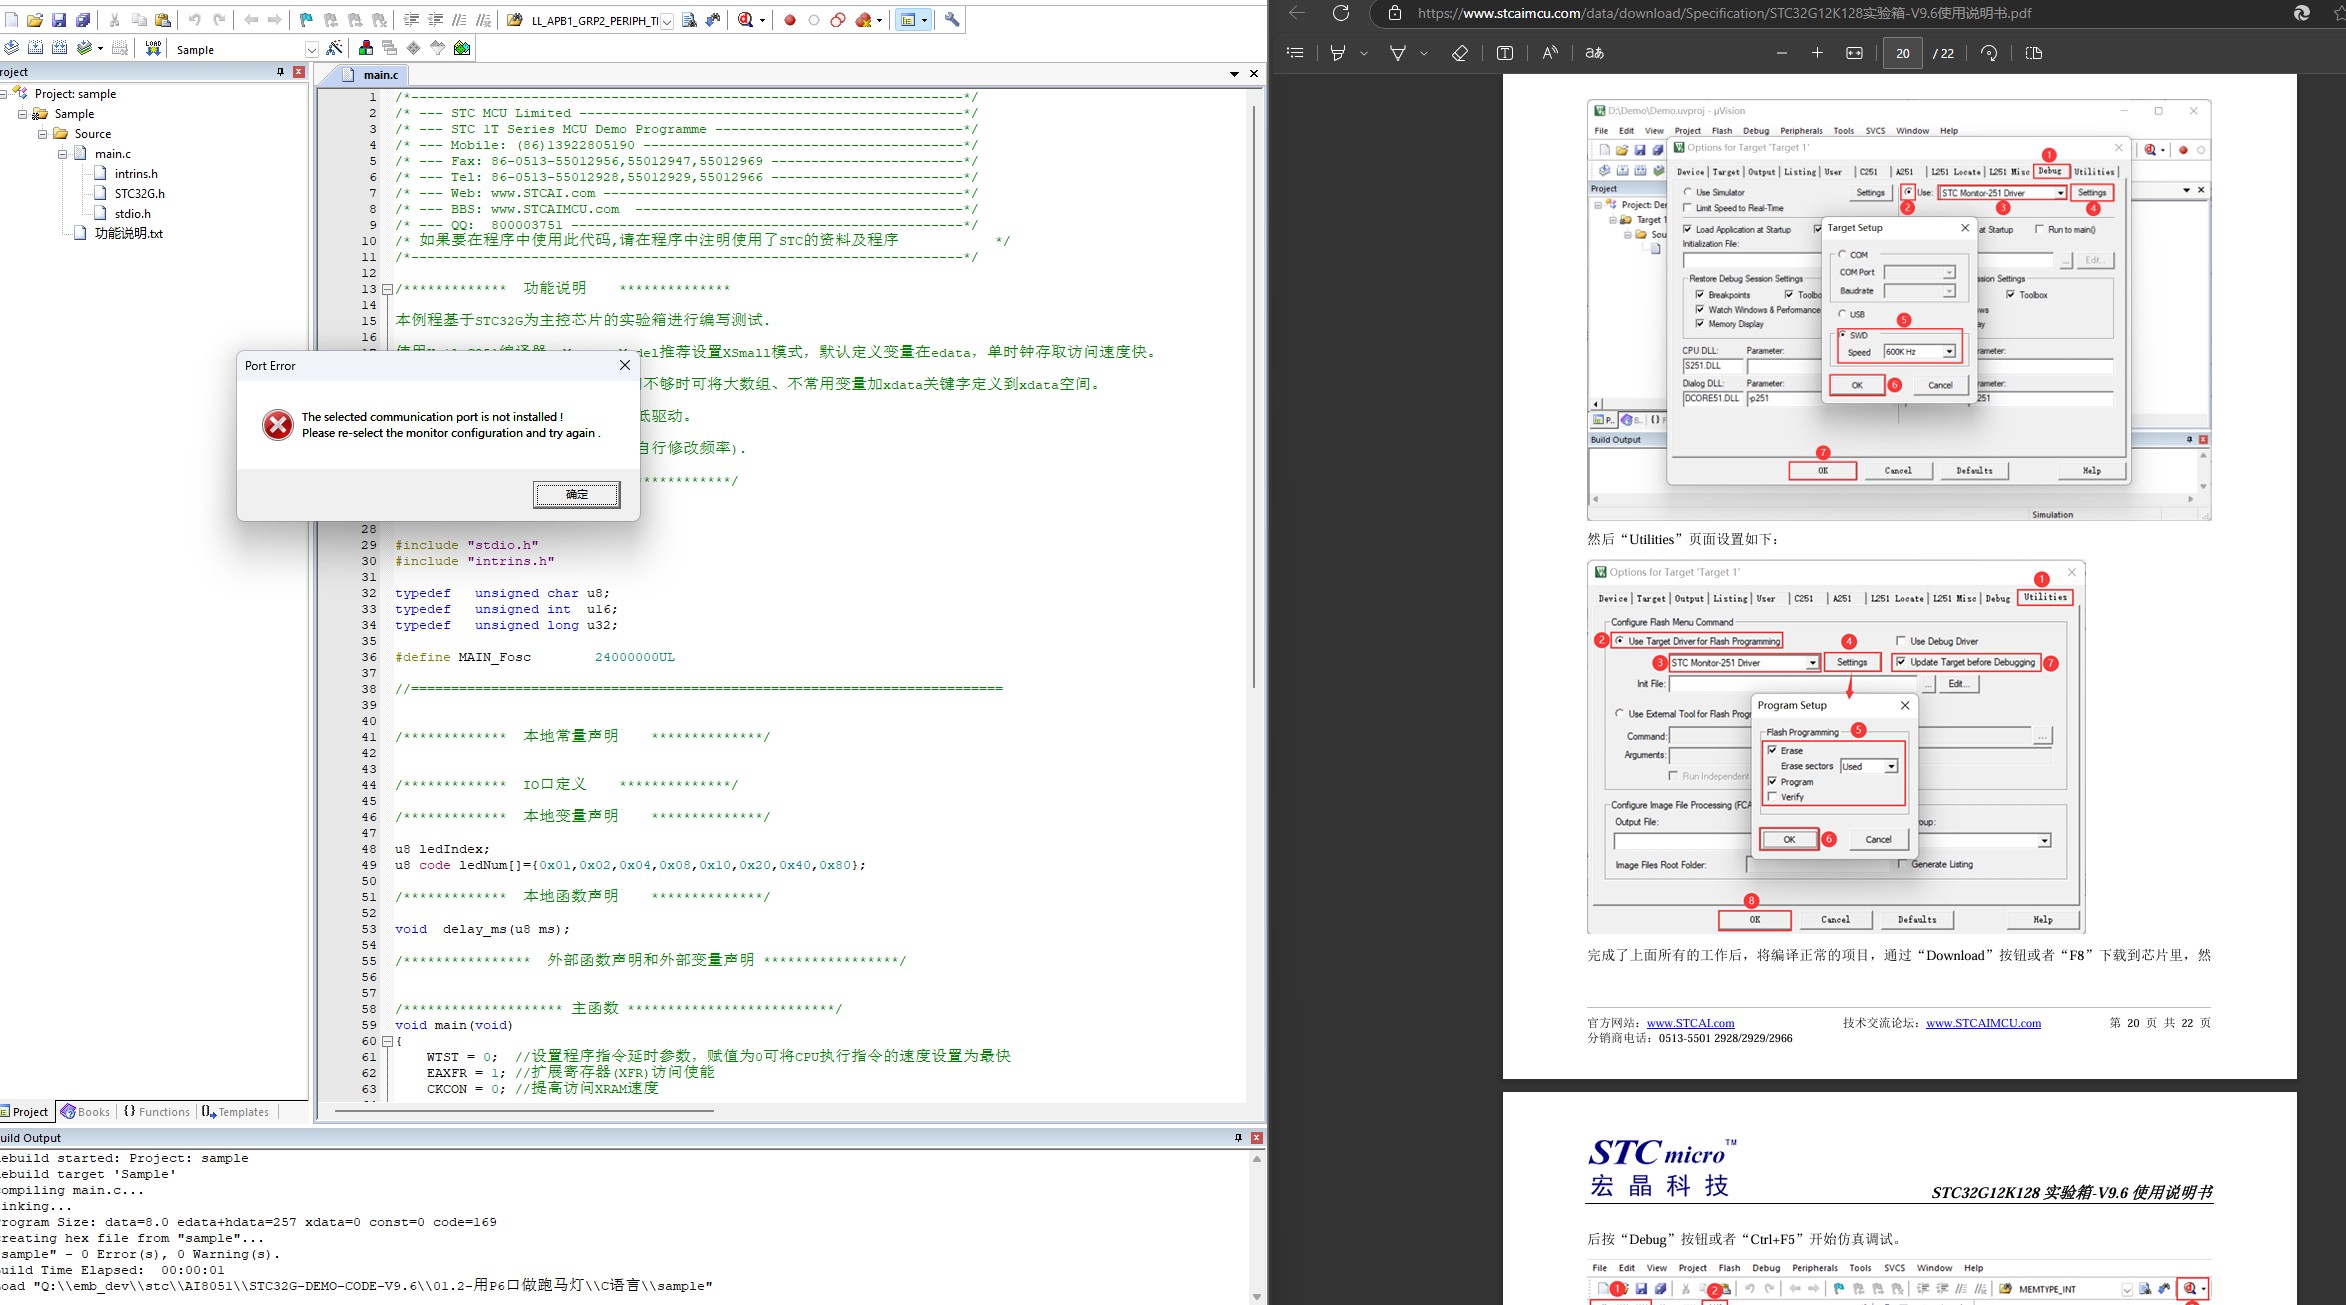2346x1305 pixels.
Task: Close the Port Error dialog with its X
Action: coord(625,365)
